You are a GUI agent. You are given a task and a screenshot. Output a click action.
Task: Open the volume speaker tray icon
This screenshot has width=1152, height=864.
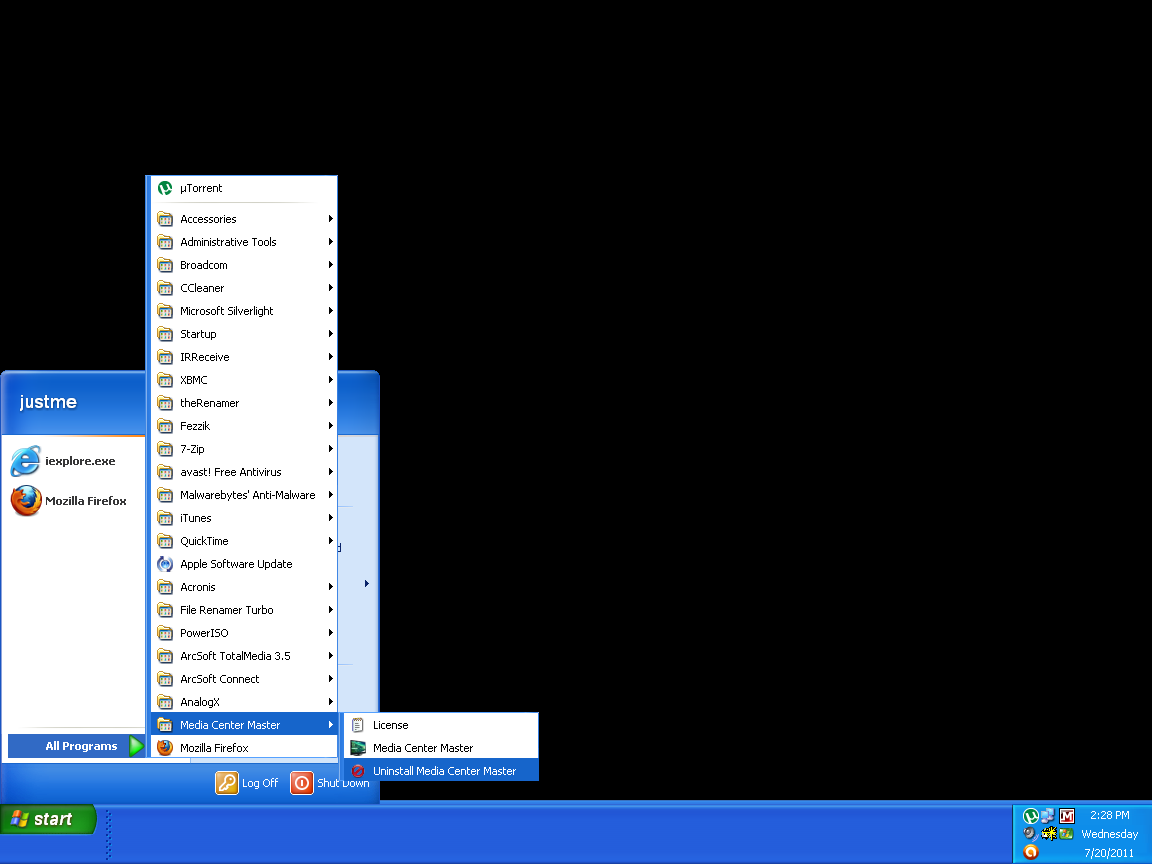tap(1031, 834)
